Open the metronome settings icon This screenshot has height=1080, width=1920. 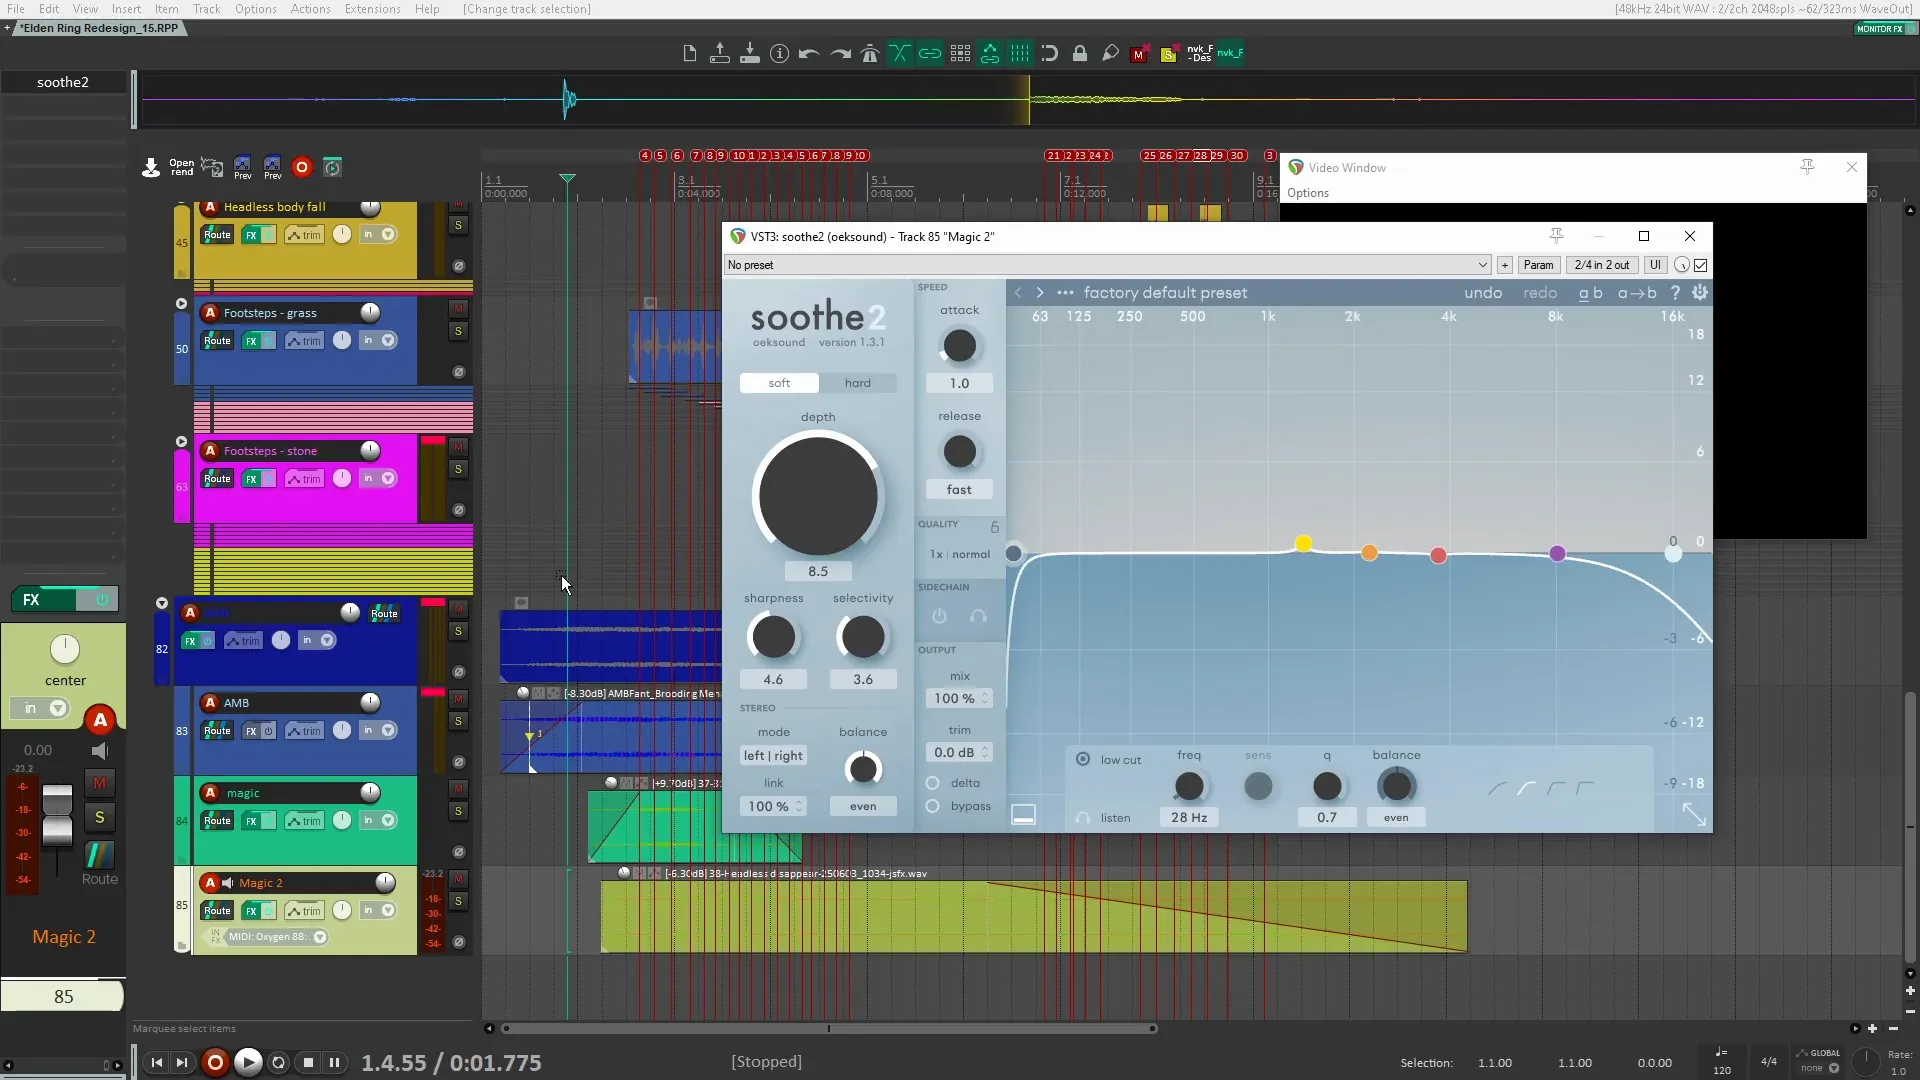(x=870, y=53)
